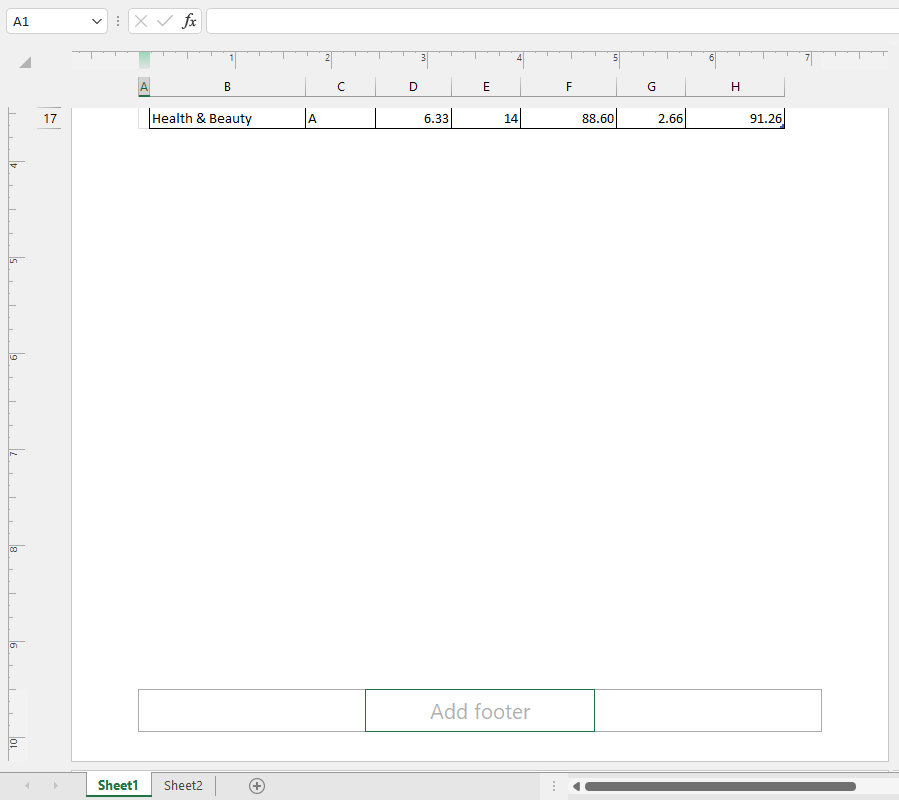Image resolution: width=899 pixels, height=800 pixels.
Task: Click the previous sheet navigation arrow
Action: click(x=26, y=786)
